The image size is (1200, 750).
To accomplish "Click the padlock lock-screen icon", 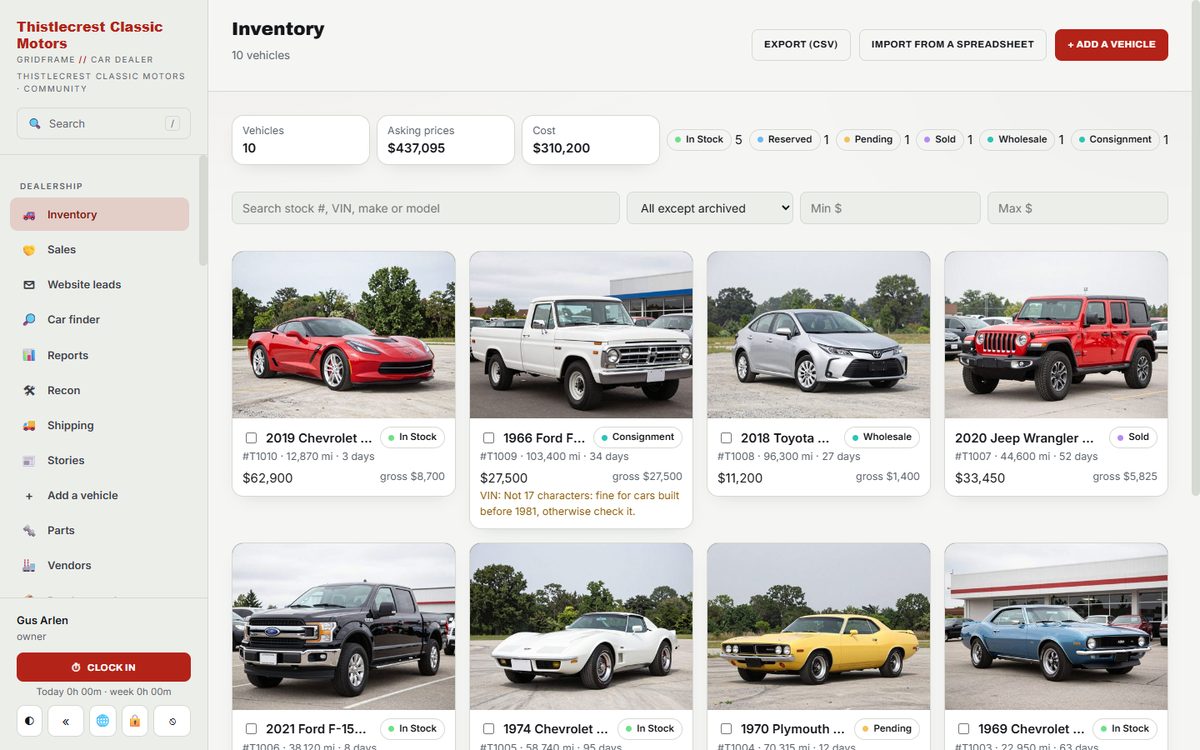I will pos(135,721).
